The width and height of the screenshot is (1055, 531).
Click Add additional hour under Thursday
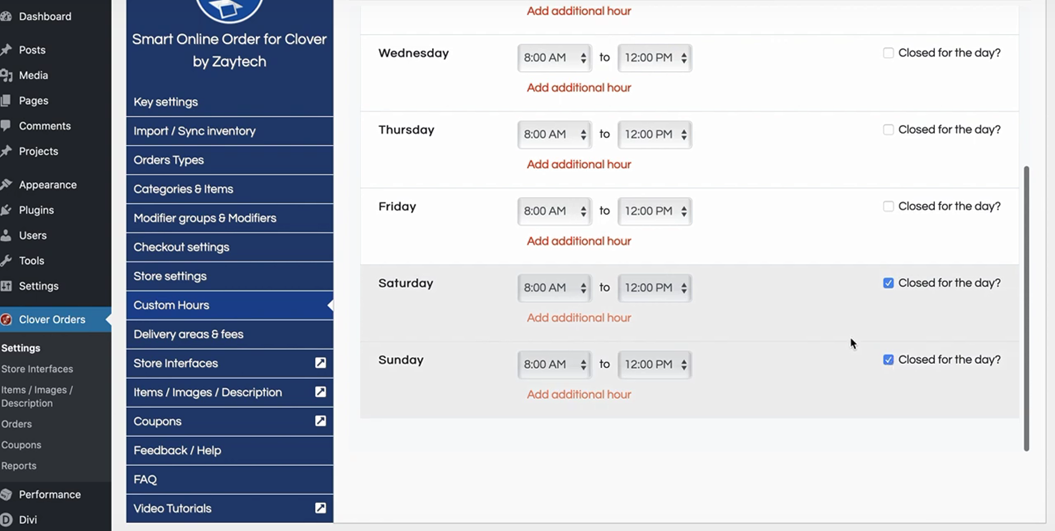(579, 164)
